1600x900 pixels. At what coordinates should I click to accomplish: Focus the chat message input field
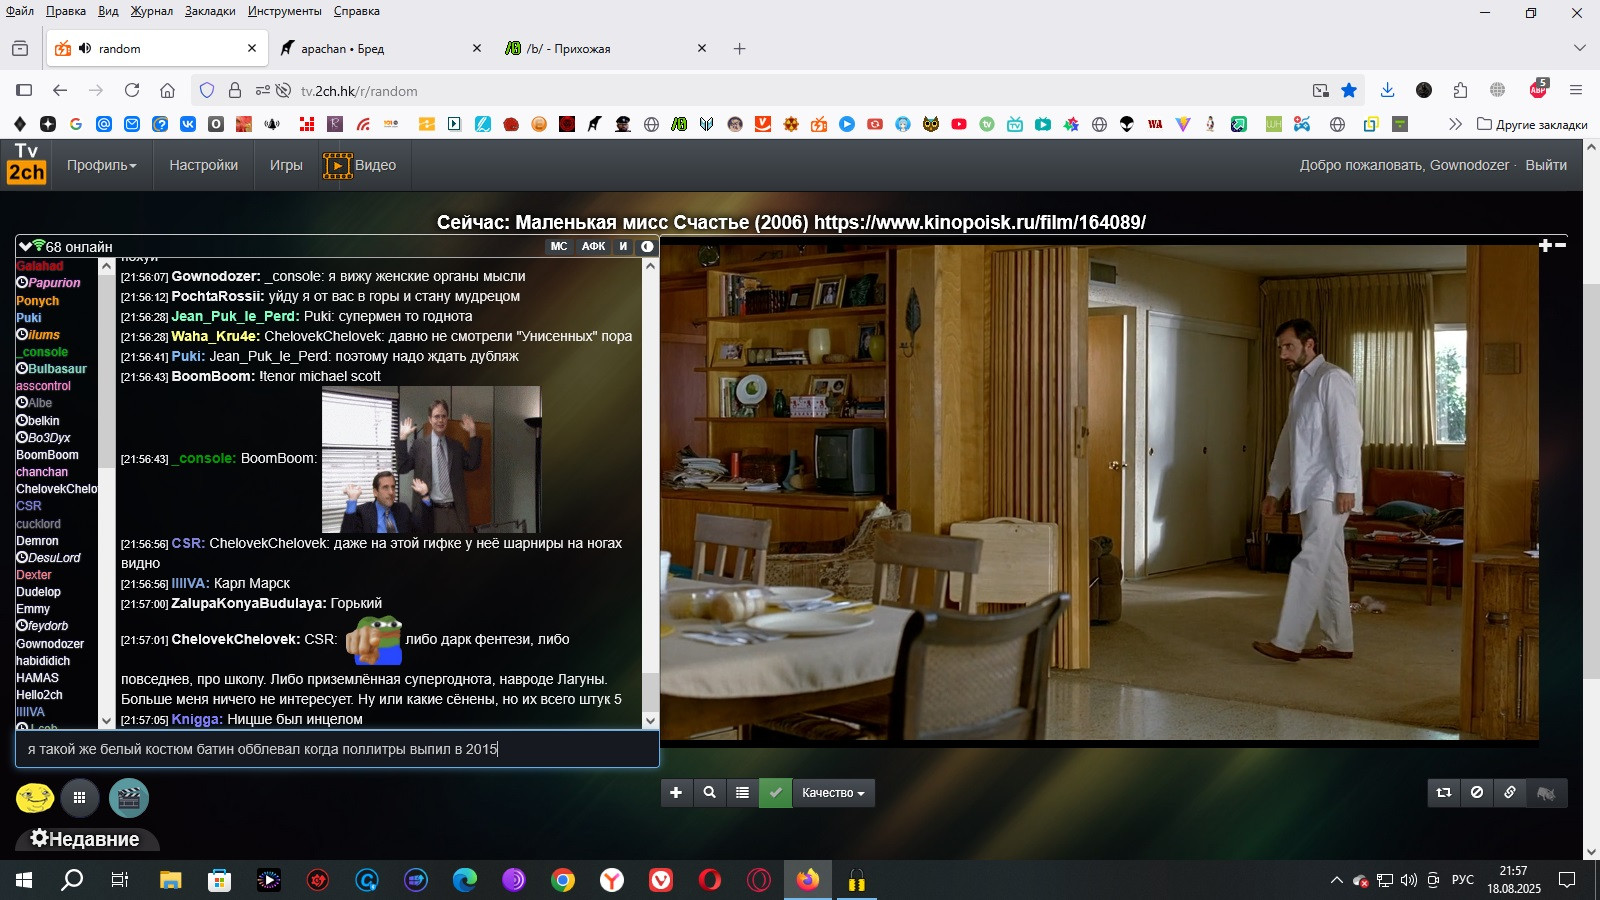click(x=337, y=749)
